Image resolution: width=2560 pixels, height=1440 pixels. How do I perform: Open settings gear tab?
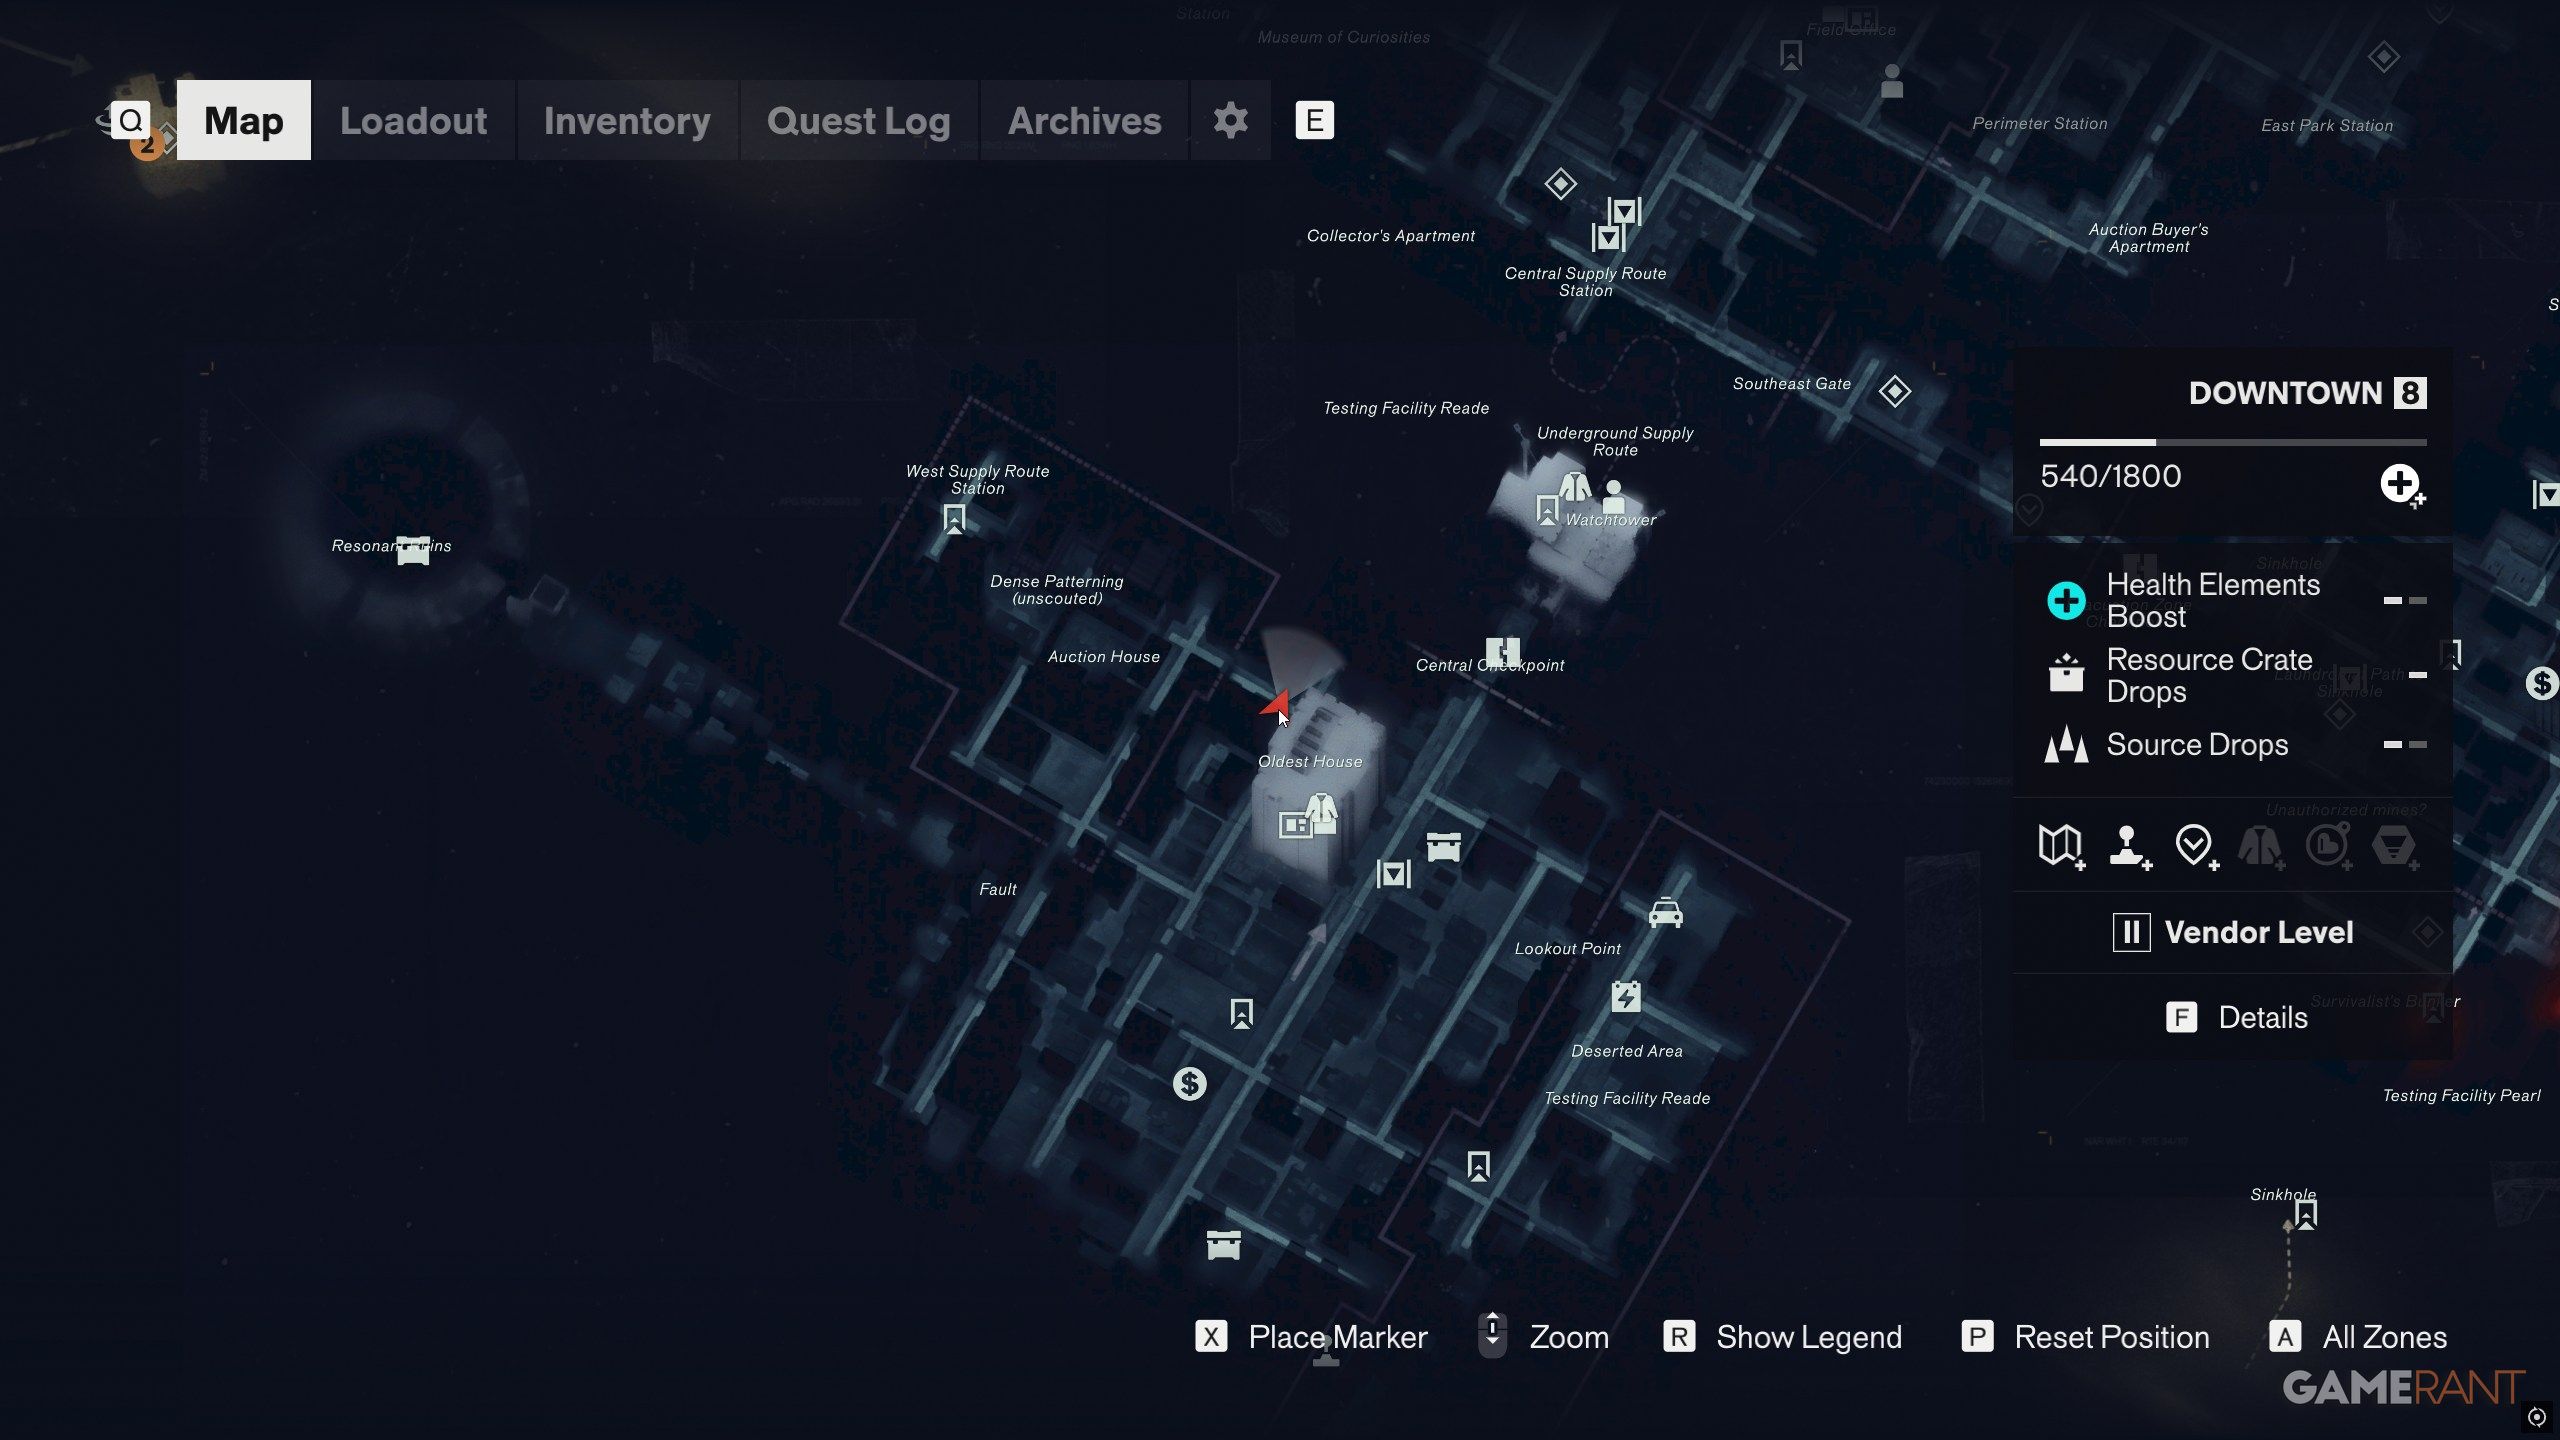click(x=1230, y=120)
